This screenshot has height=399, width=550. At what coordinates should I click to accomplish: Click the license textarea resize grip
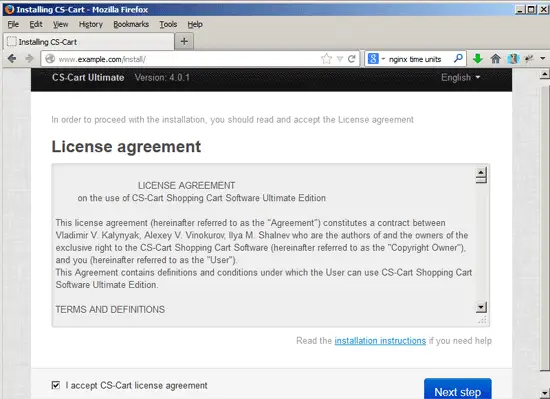483,320
